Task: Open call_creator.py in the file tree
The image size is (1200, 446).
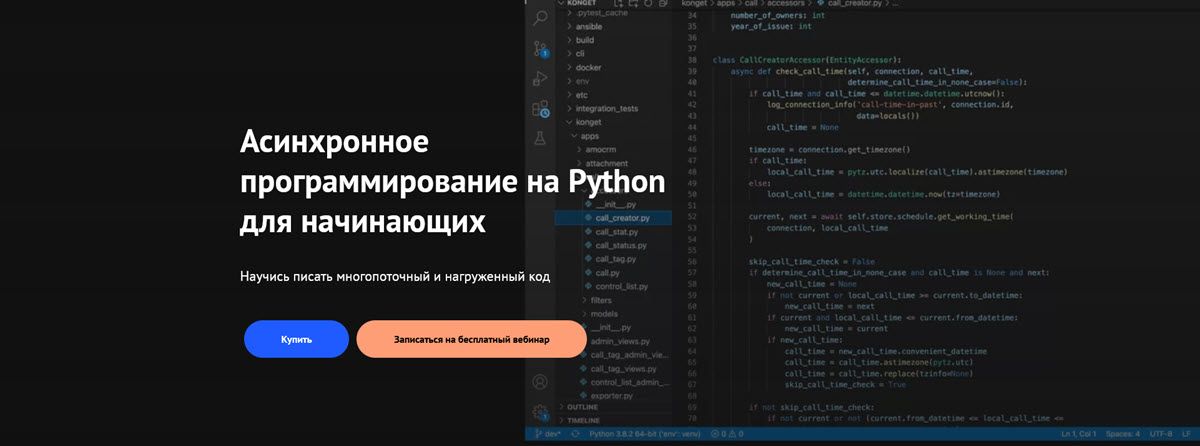Action: [x=613, y=218]
